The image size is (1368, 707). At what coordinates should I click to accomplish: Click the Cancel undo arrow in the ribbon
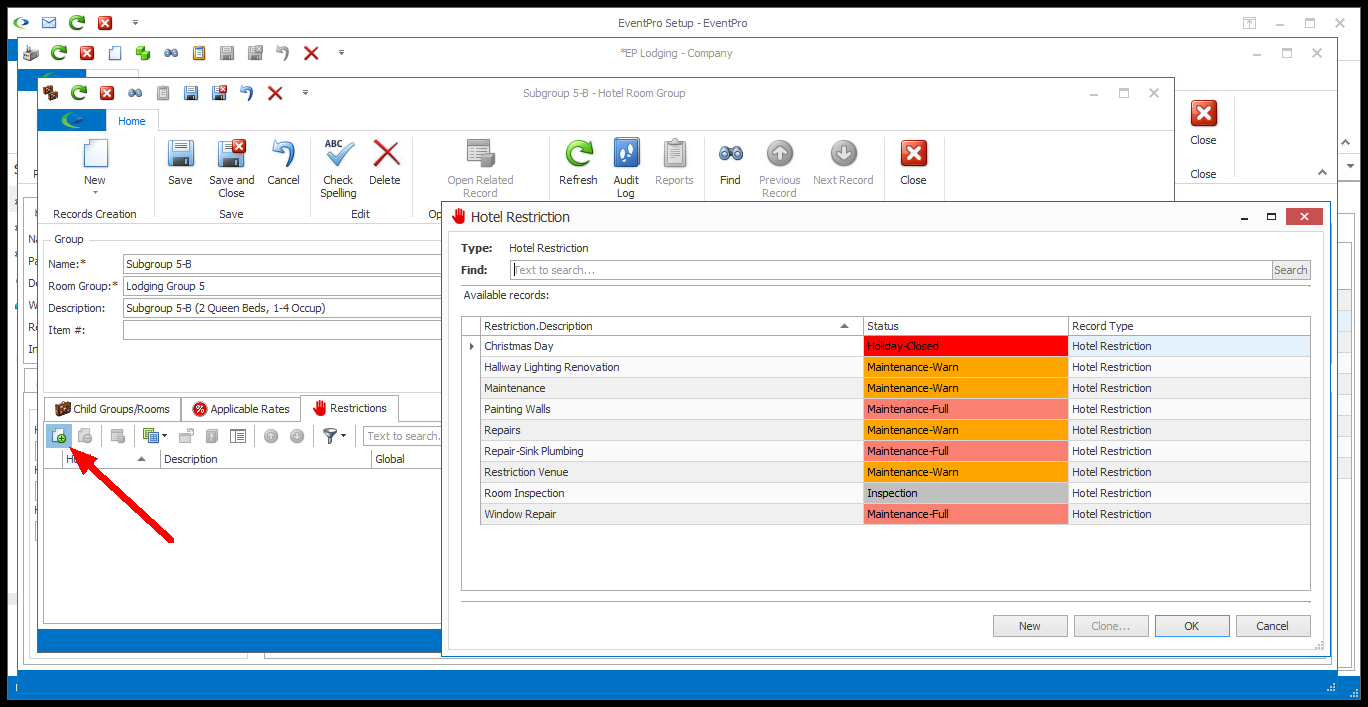point(283,162)
